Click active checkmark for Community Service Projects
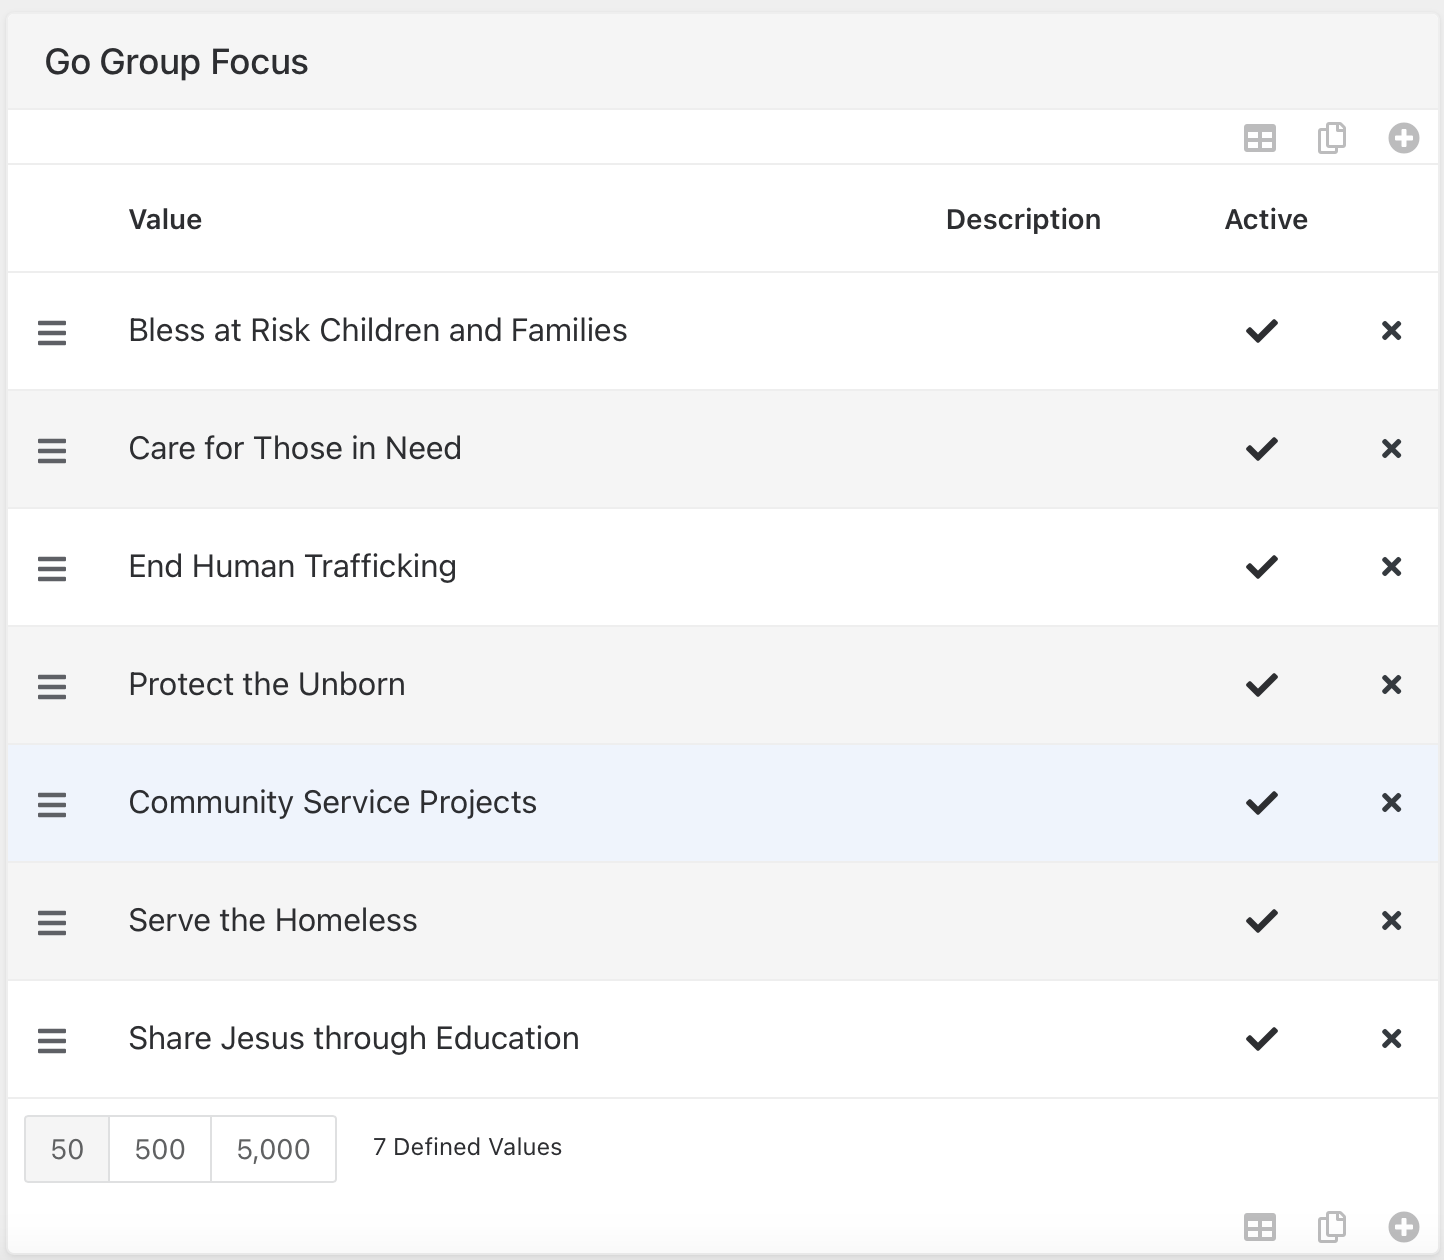The height and width of the screenshot is (1260, 1444). pyautogui.click(x=1262, y=803)
